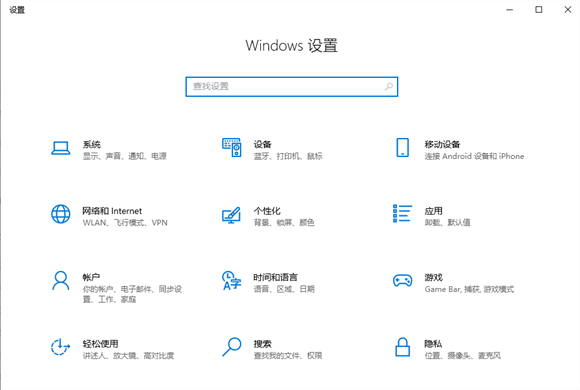Open the 轻松使用 settings category

pyautogui.click(x=101, y=343)
